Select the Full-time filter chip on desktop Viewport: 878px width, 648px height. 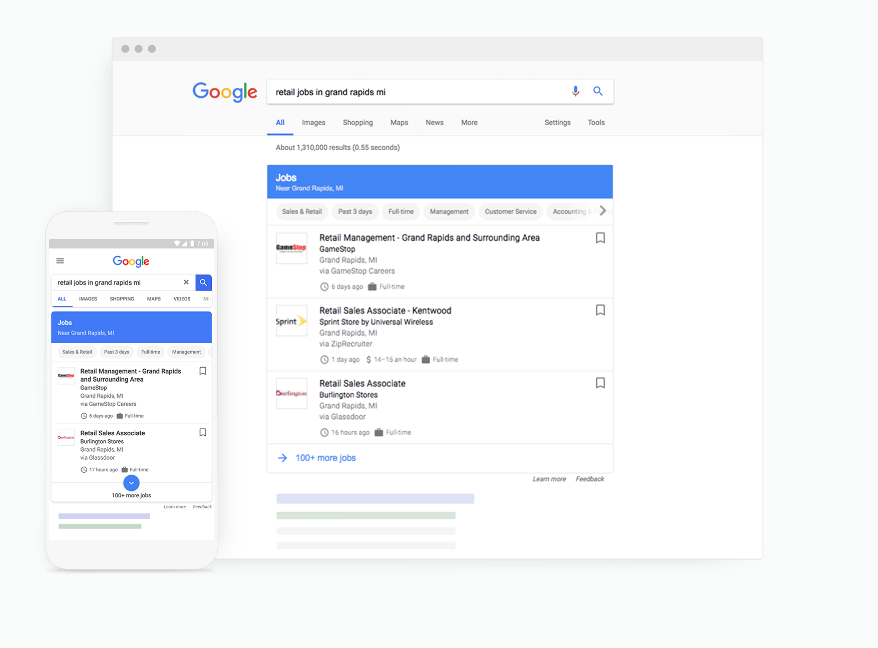401,212
